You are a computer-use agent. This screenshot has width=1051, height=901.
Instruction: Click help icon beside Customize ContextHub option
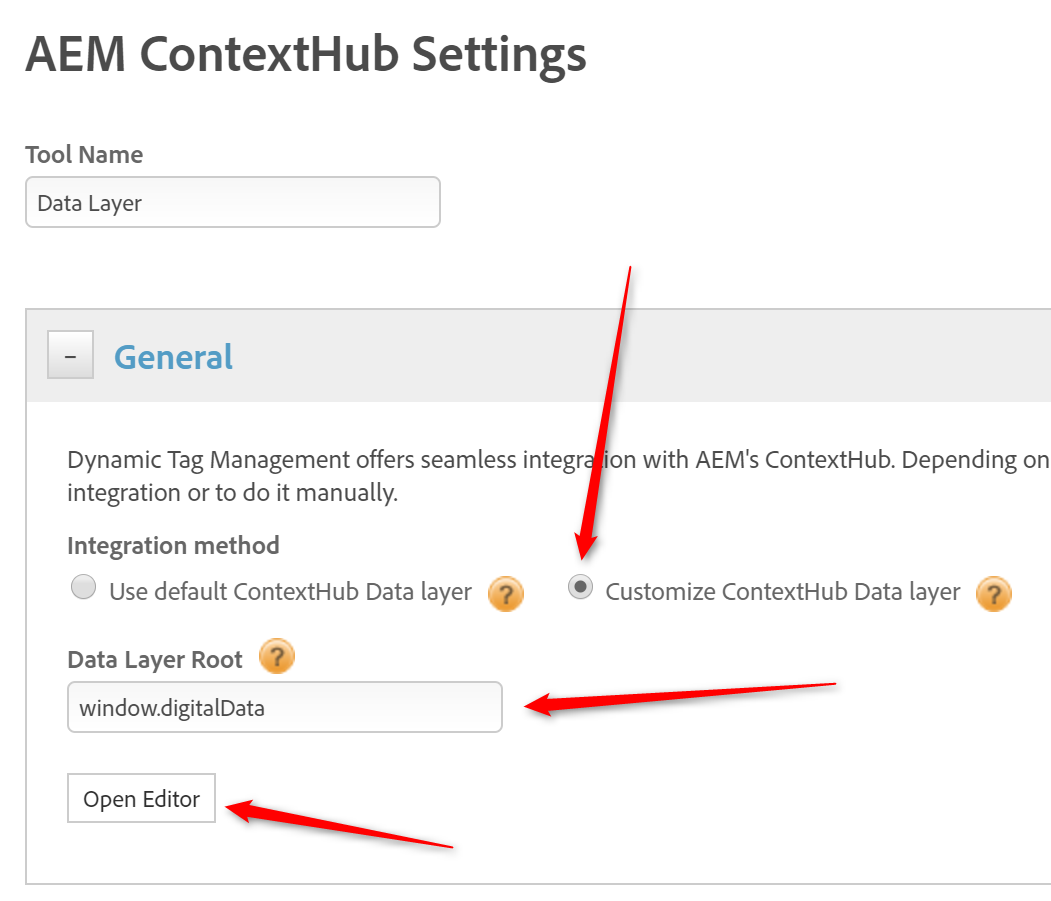pyautogui.click(x=994, y=594)
